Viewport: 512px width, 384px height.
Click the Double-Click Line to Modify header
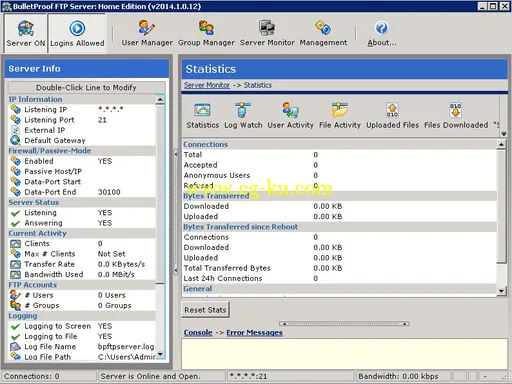point(86,88)
